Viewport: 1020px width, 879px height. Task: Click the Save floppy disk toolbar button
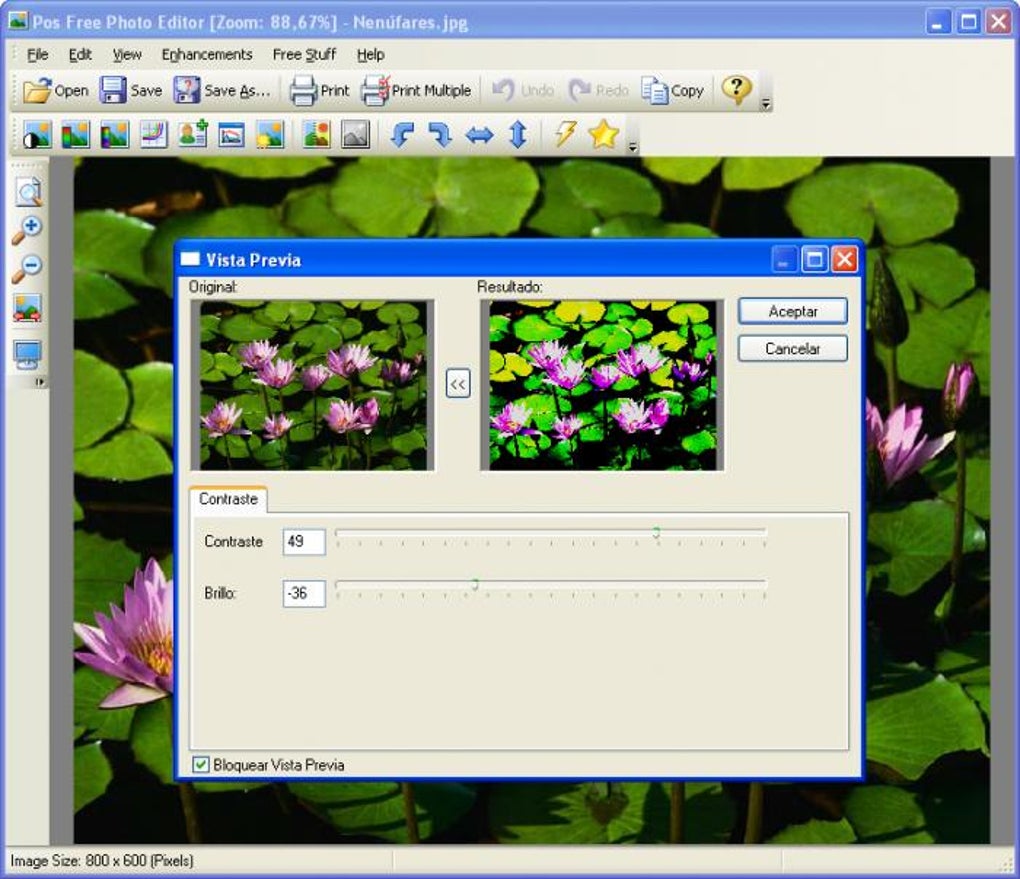pyautogui.click(x=131, y=90)
